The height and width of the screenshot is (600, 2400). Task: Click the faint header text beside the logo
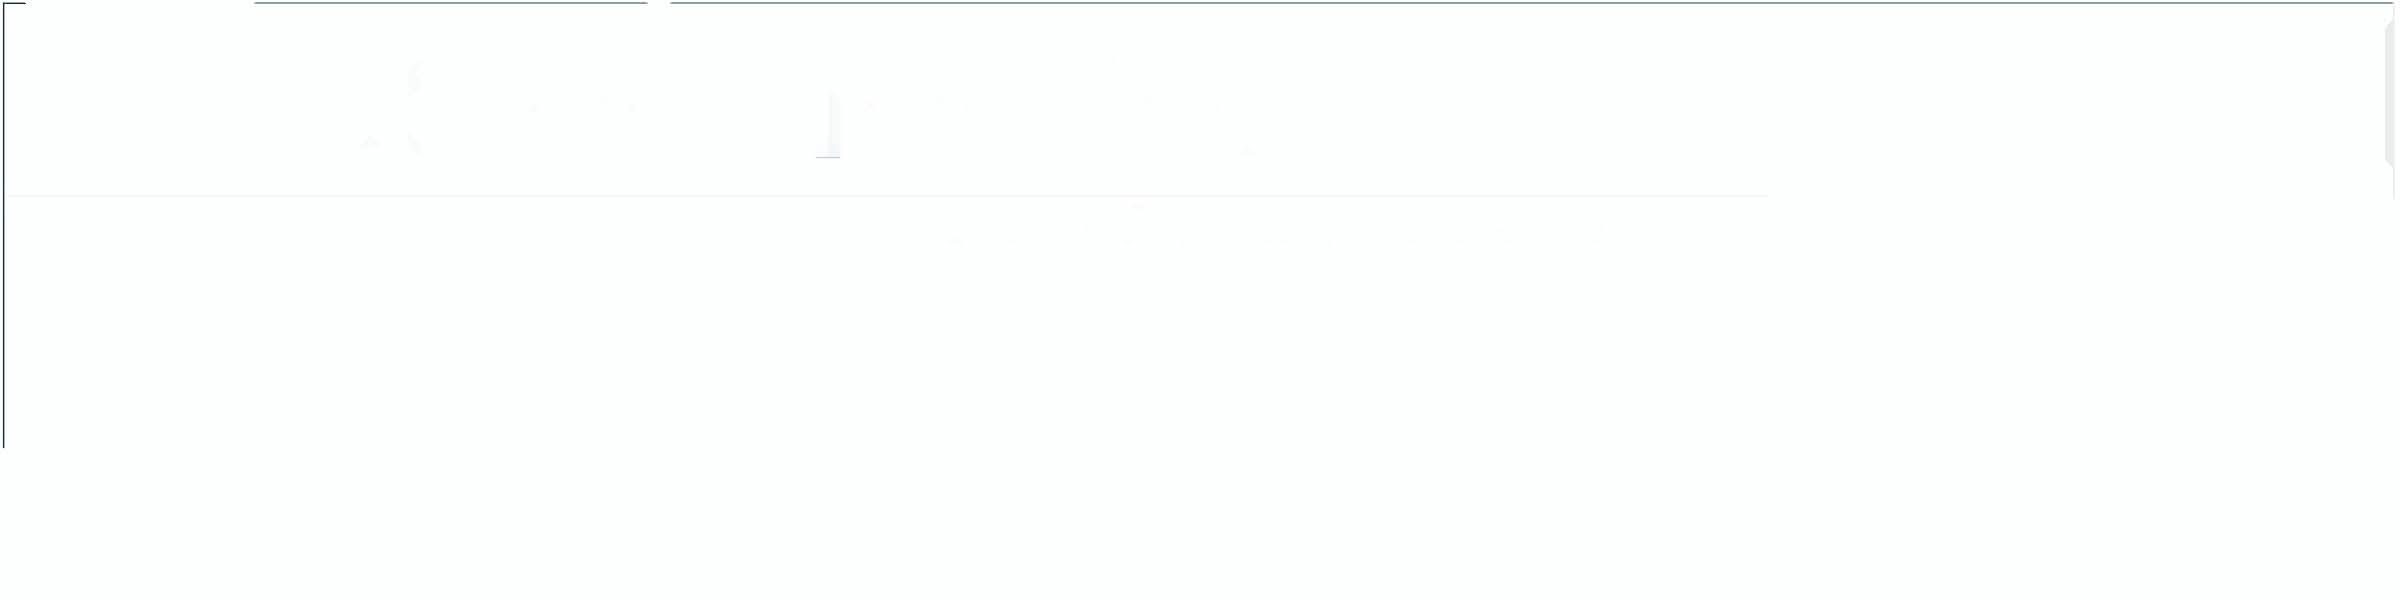pos(580,103)
